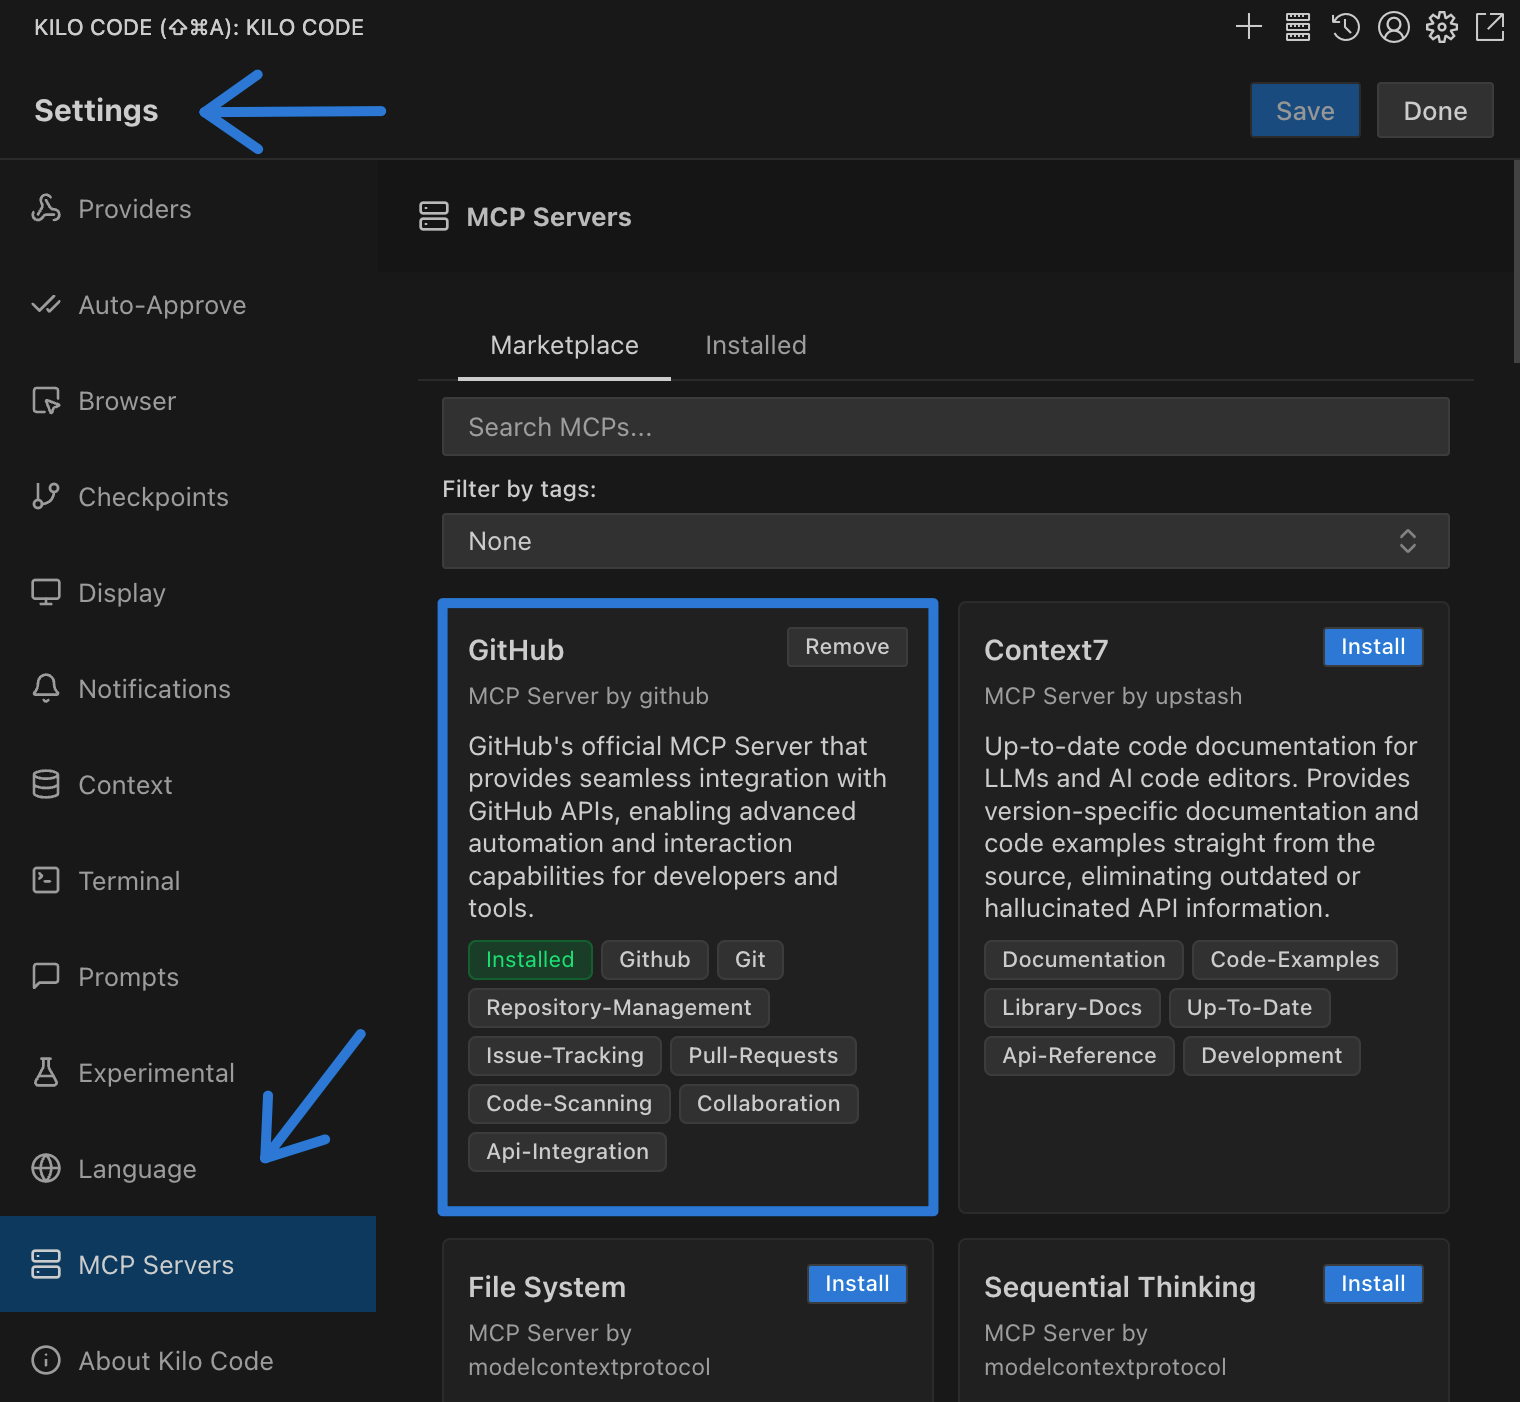Click the About Kilo Code info icon
This screenshot has width=1520, height=1402.
[46, 1360]
